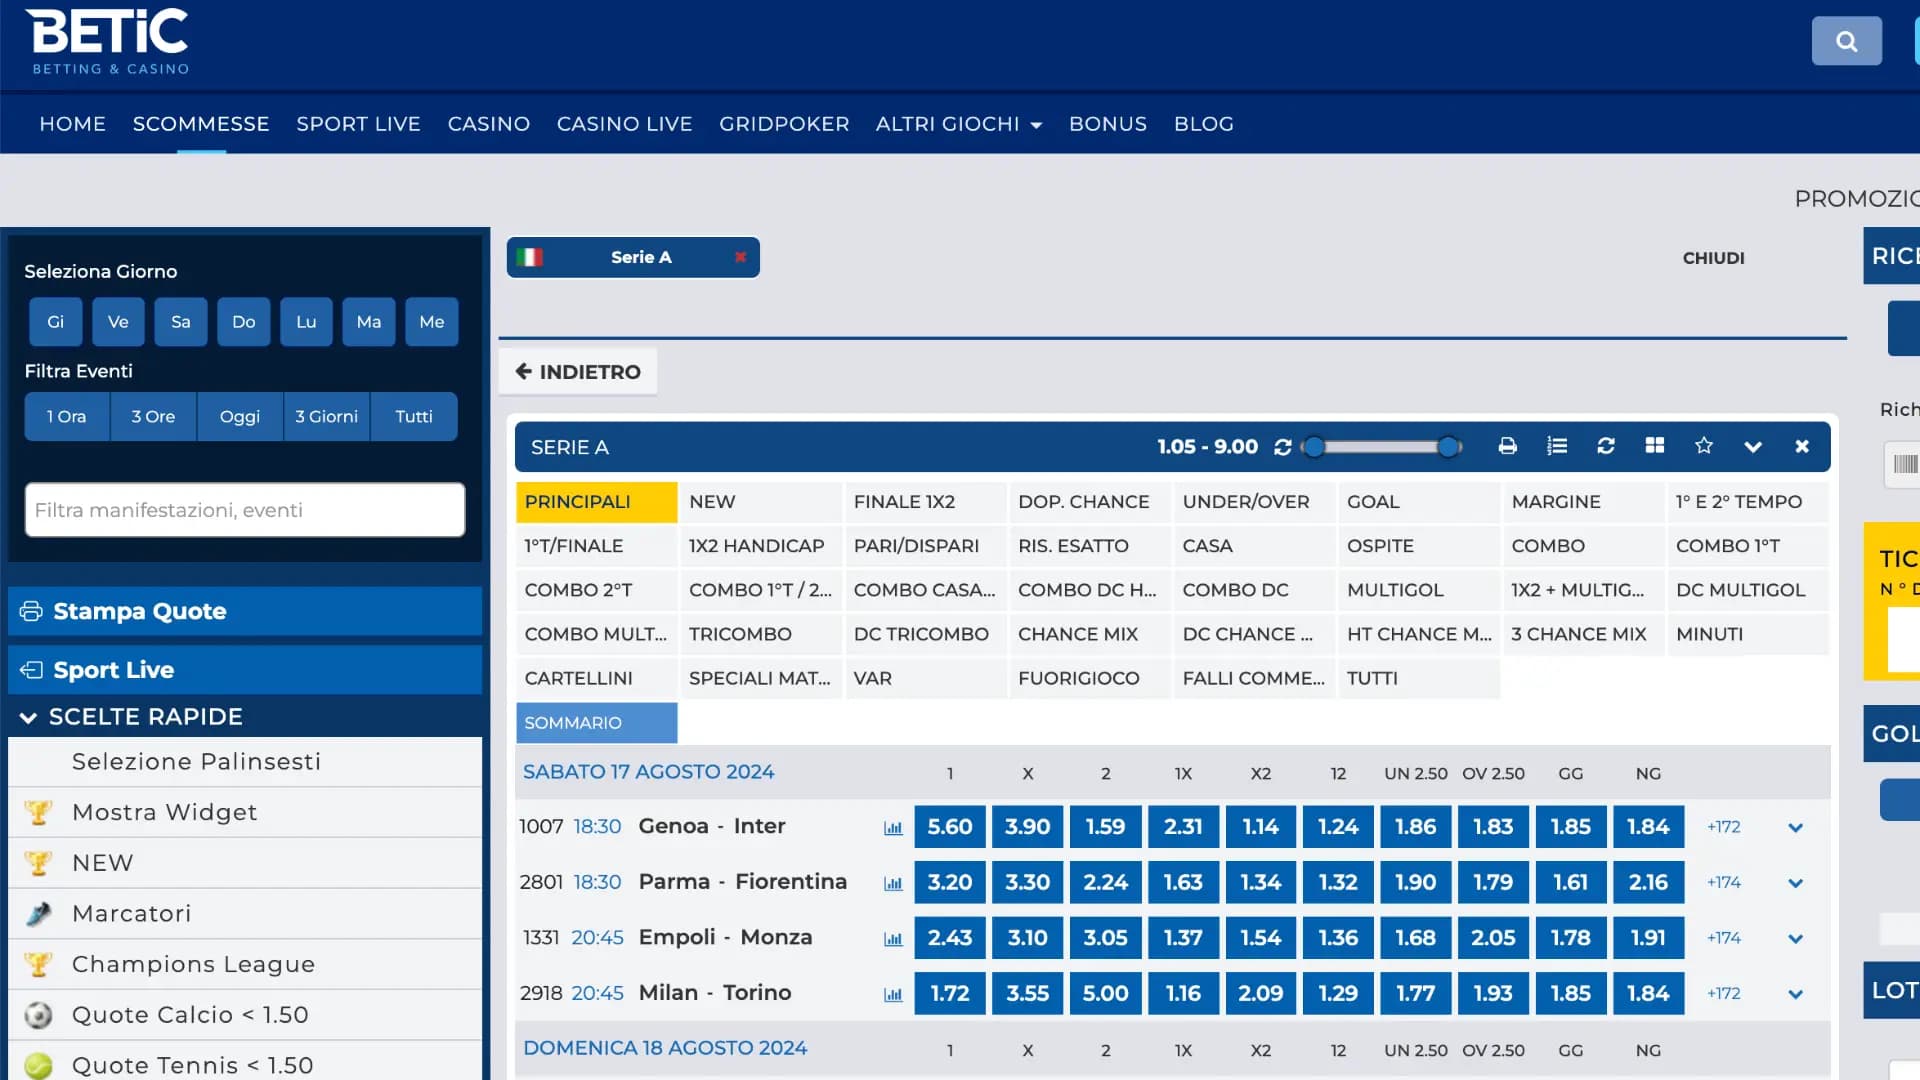The width and height of the screenshot is (1920, 1080).
Task: Open the Champions League quick link
Action: [x=193, y=963]
